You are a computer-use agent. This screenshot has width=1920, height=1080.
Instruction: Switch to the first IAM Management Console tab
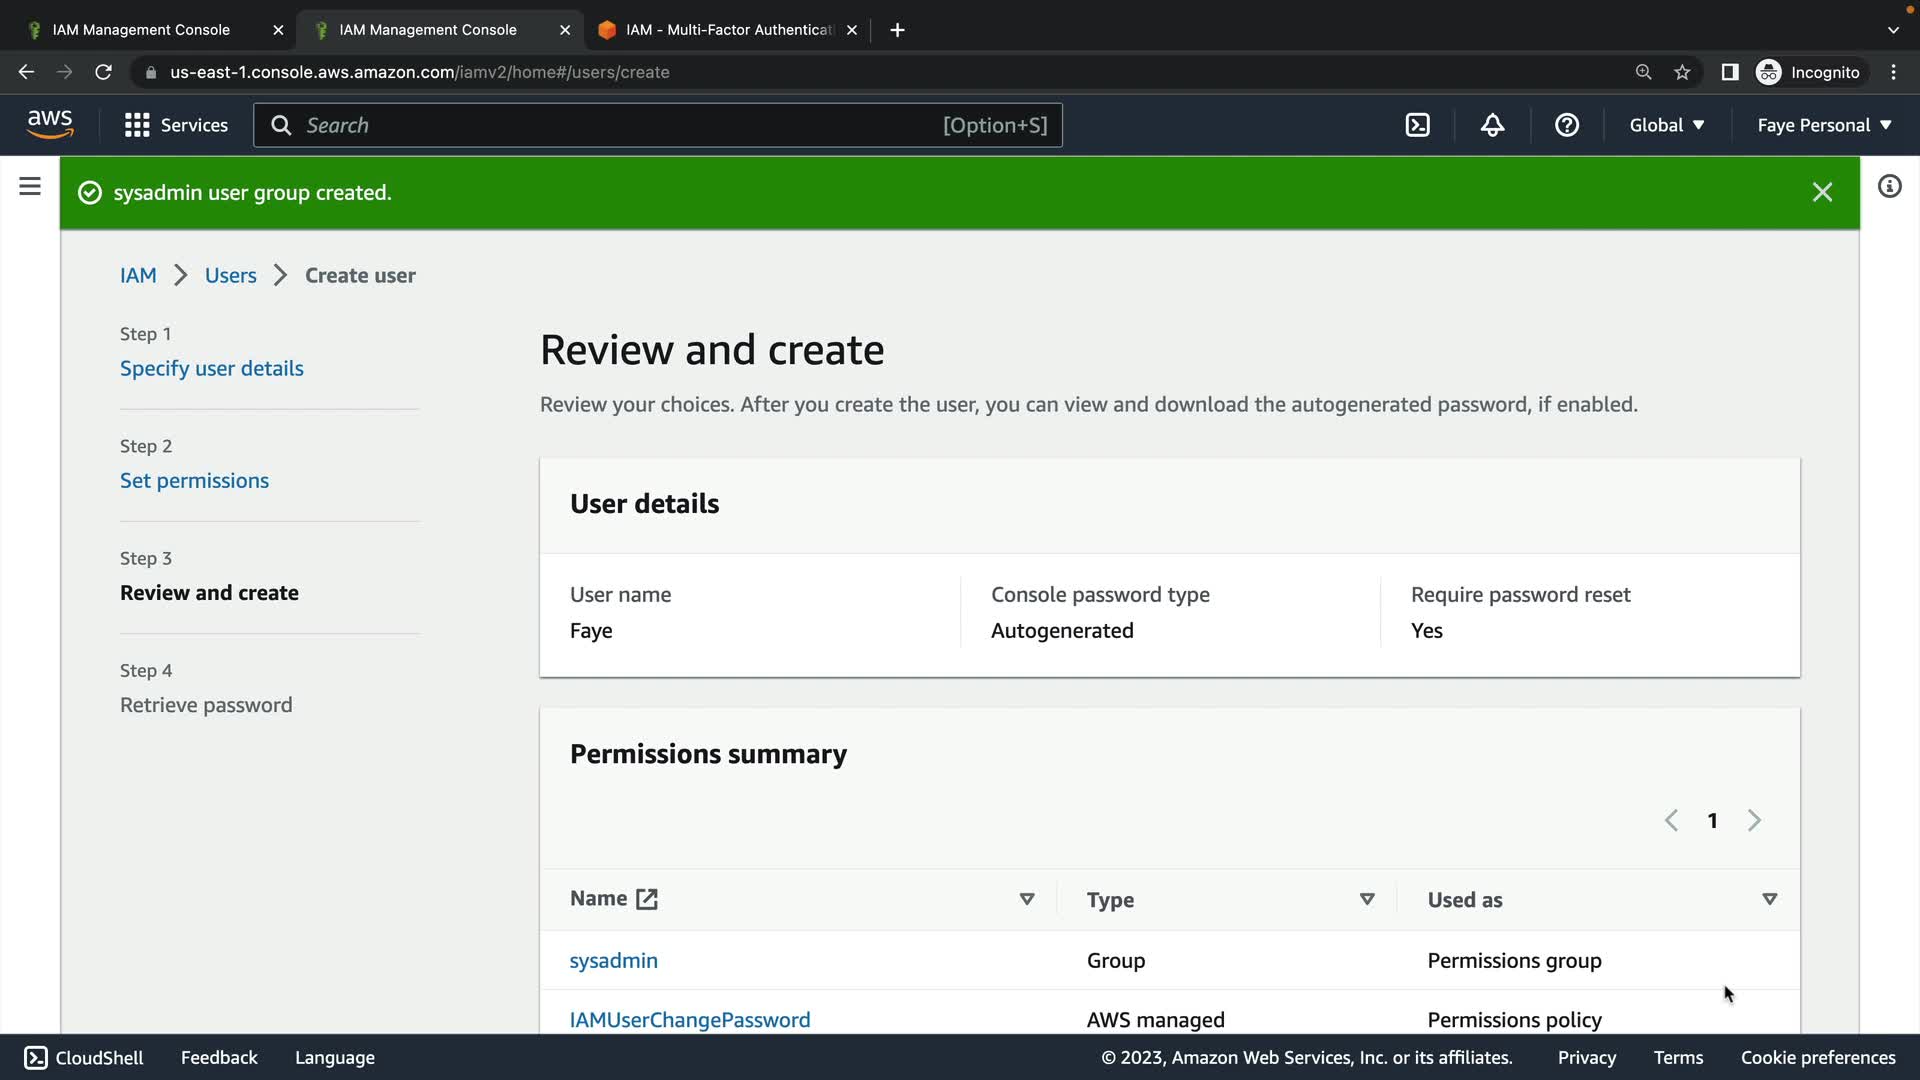(141, 30)
